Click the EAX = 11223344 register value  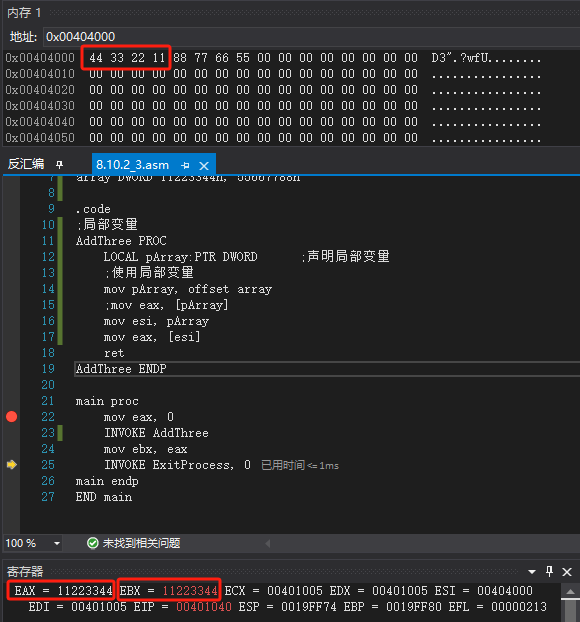pyautogui.click(x=63, y=591)
